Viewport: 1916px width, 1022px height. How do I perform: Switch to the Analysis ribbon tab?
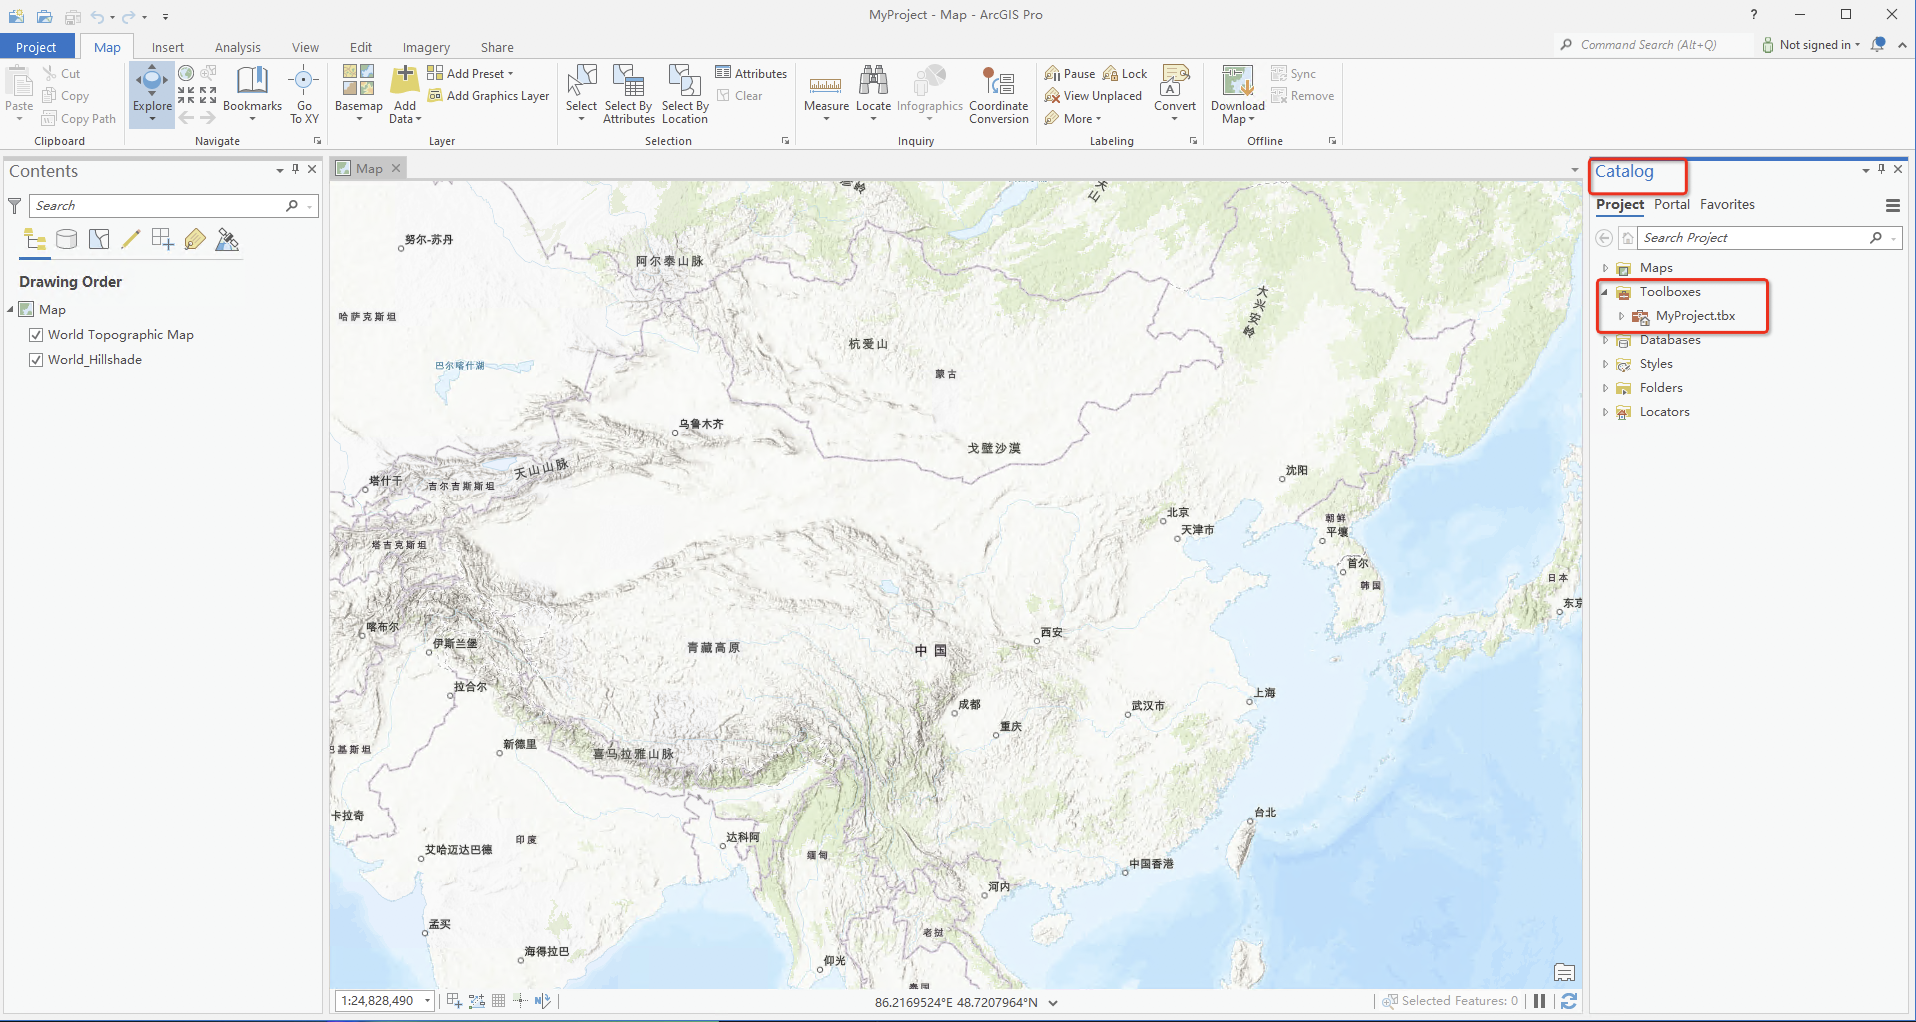point(237,47)
